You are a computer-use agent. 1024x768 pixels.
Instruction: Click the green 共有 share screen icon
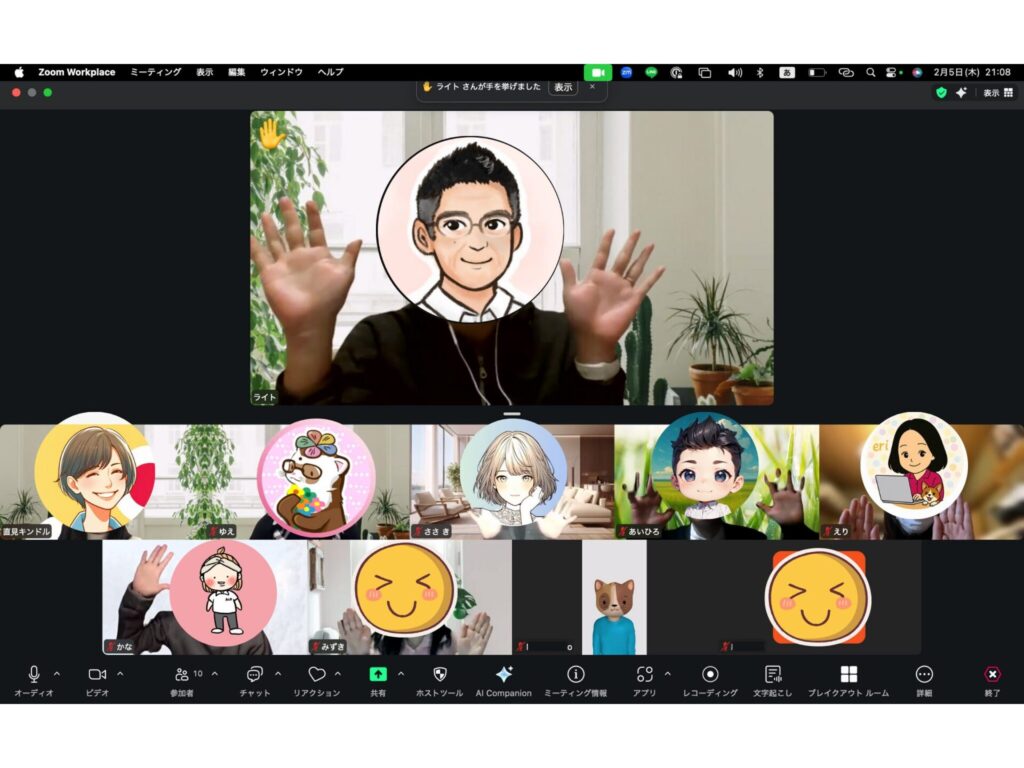coord(378,674)
